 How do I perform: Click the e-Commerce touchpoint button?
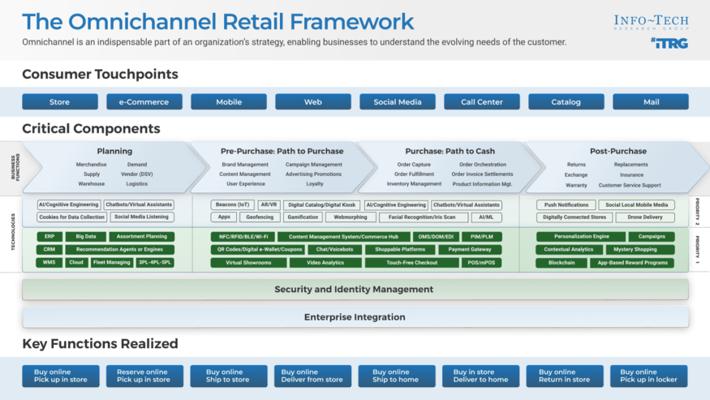click(x=144, y=101)
